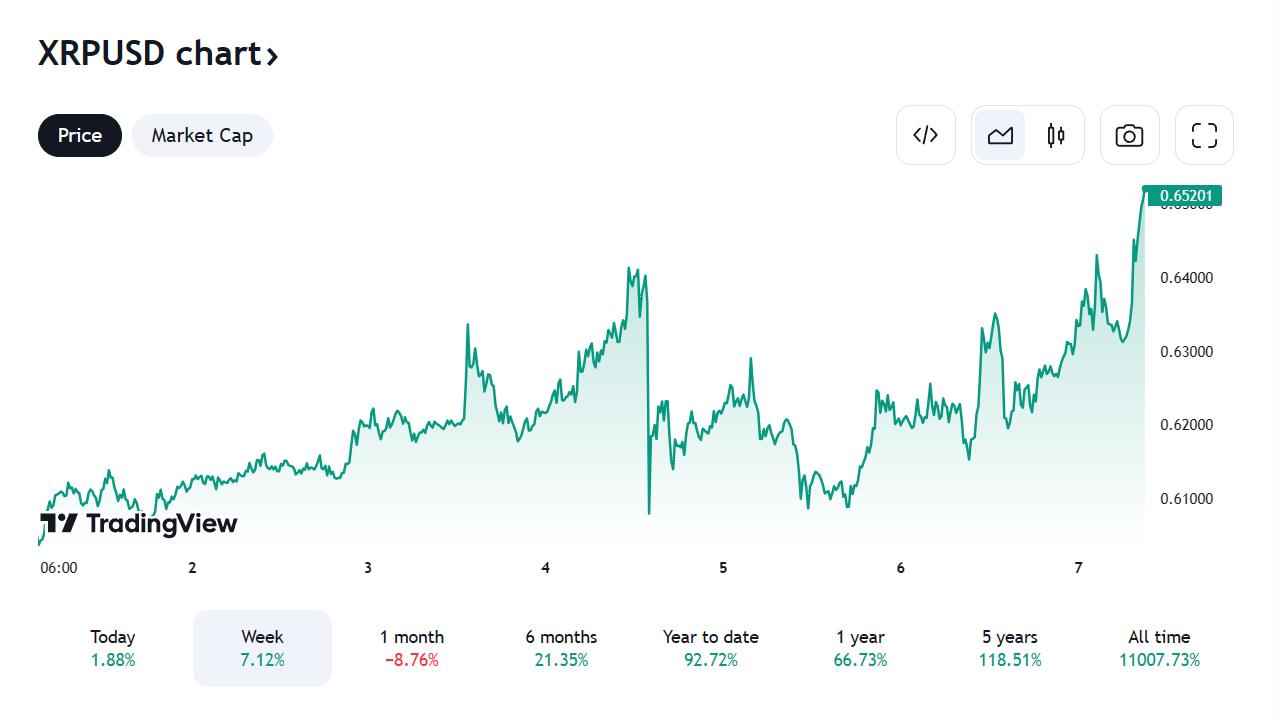Choose the 1 year time range
The image size is (1280, 720).
[x=860, y=648]
